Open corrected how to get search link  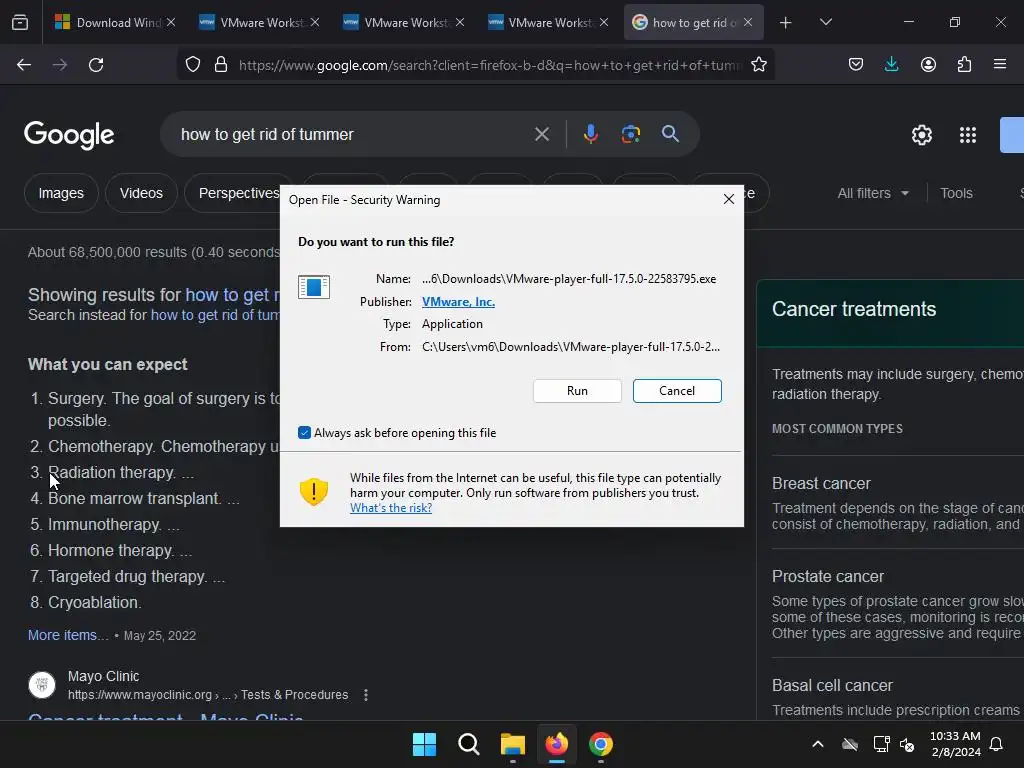pyautogui.click(x=232, y=295)
